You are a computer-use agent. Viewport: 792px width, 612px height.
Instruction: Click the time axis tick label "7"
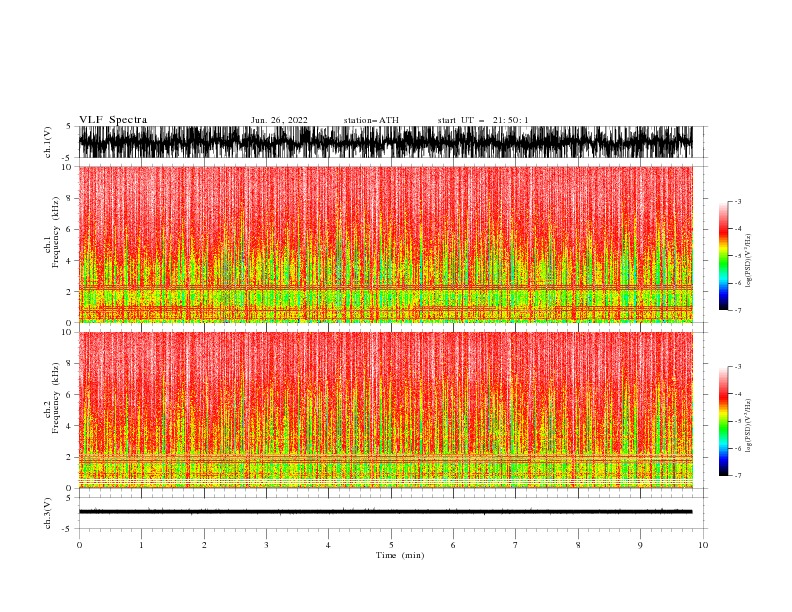[x=516, y=545]
